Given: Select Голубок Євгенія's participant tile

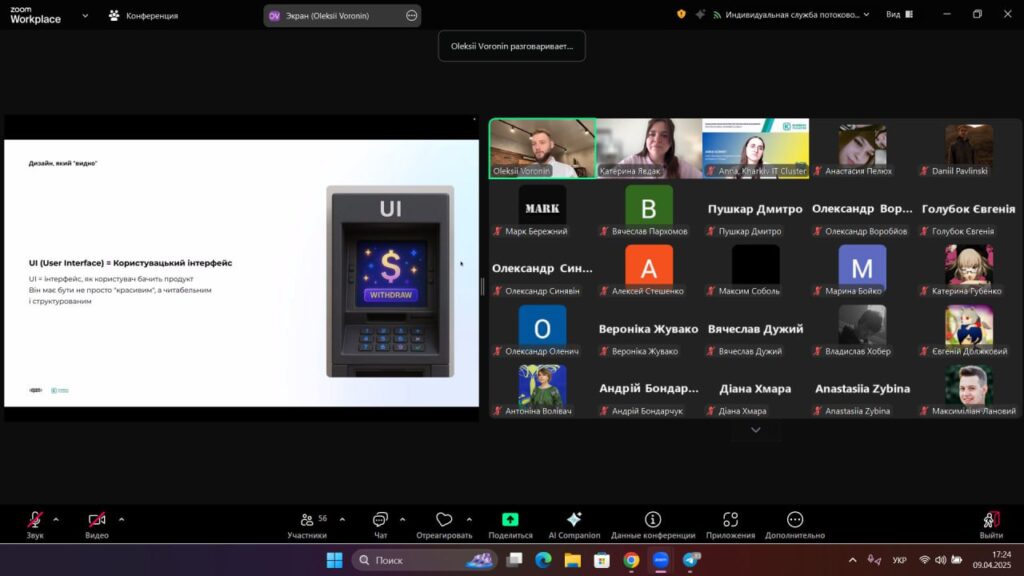Looking at the screenshot, I should 968,208.
